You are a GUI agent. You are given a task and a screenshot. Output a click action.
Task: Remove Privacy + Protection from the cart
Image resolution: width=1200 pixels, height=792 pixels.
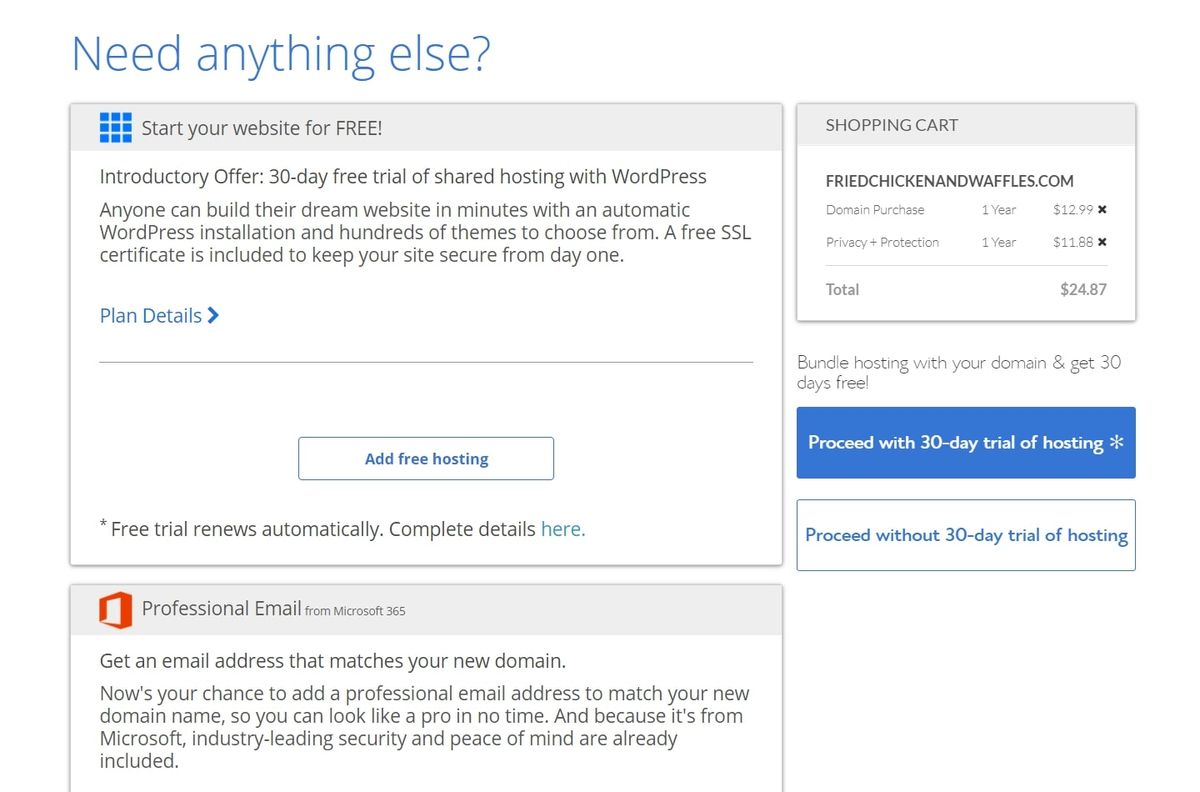click(1100, 242)
